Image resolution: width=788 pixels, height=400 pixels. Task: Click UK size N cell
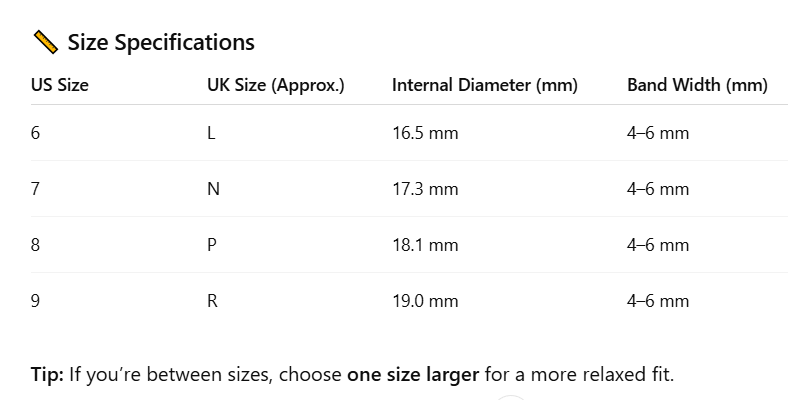[212, 189]
